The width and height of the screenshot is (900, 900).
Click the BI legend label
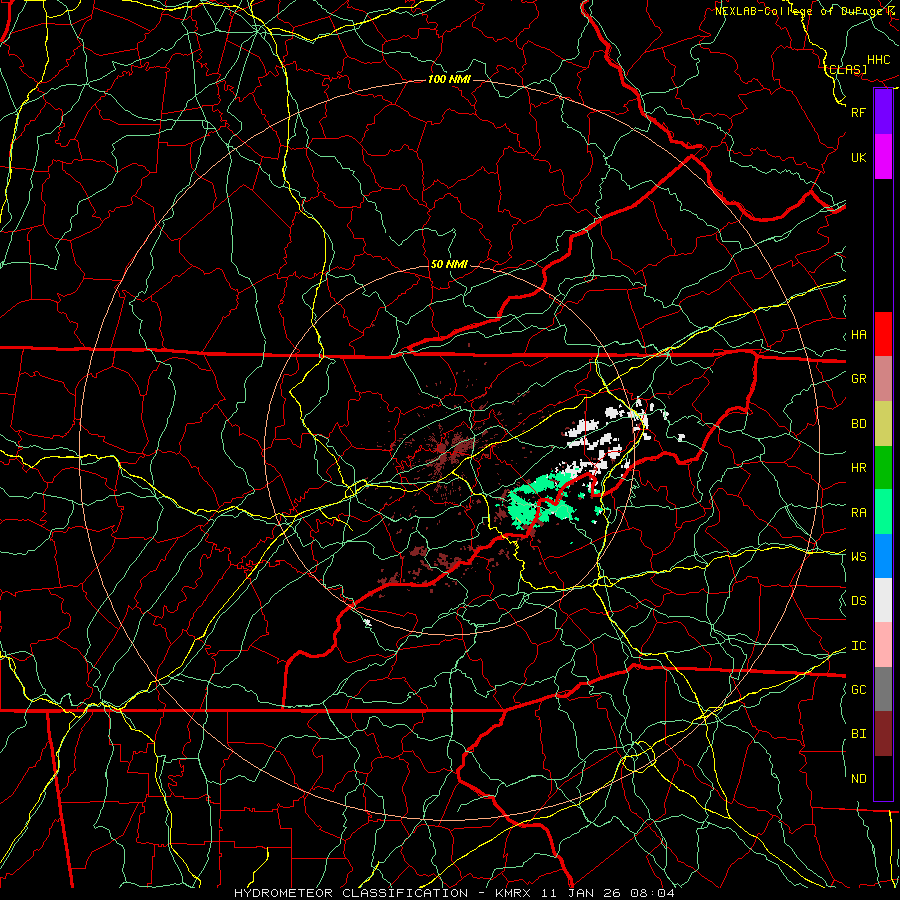pos(858,734)
